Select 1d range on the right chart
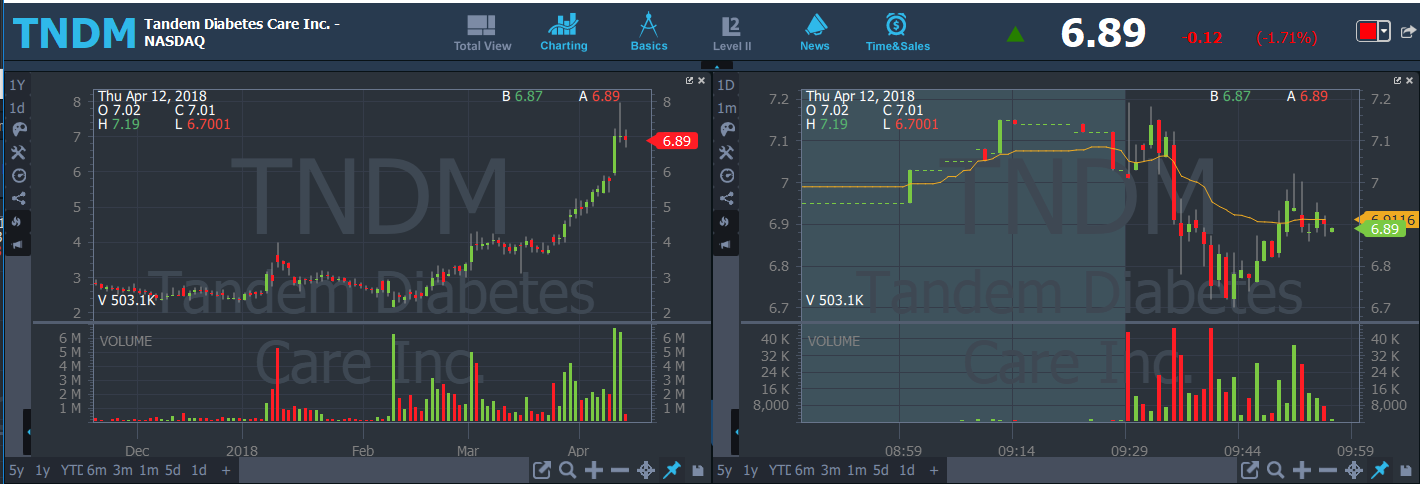 click(907, 470)
